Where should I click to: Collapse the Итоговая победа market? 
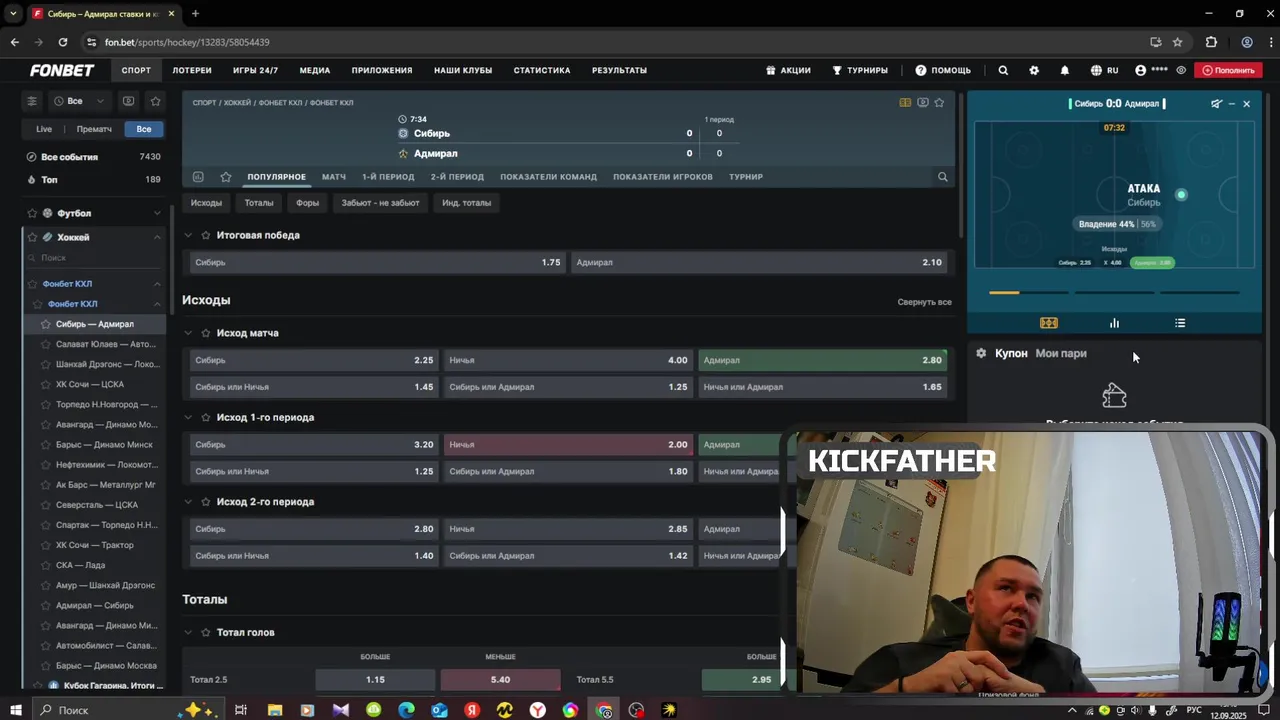(x=188, y=236)
